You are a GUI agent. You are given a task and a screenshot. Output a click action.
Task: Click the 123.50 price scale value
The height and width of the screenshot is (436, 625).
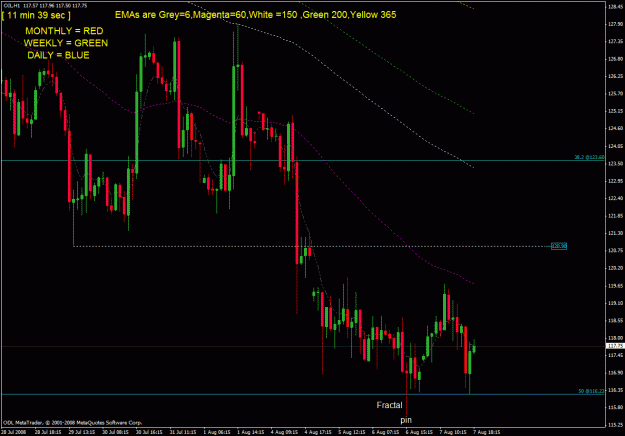coord(616,164)
